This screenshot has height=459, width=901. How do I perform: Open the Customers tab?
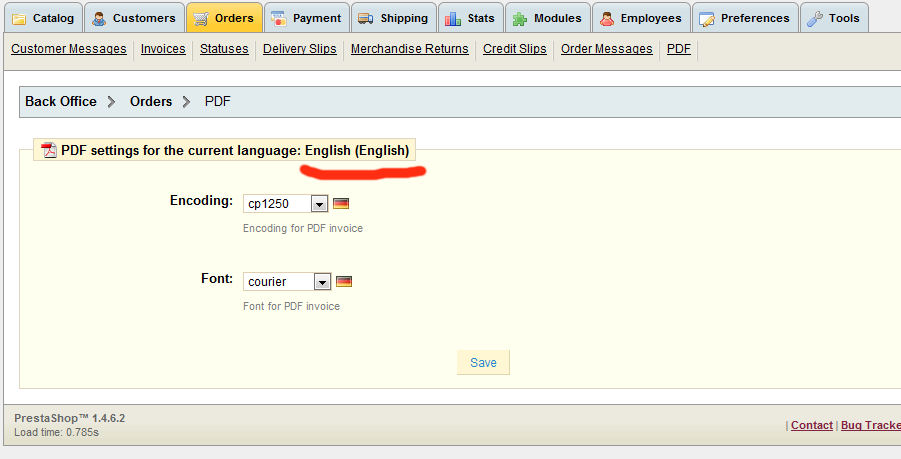(x=135, y=18)
